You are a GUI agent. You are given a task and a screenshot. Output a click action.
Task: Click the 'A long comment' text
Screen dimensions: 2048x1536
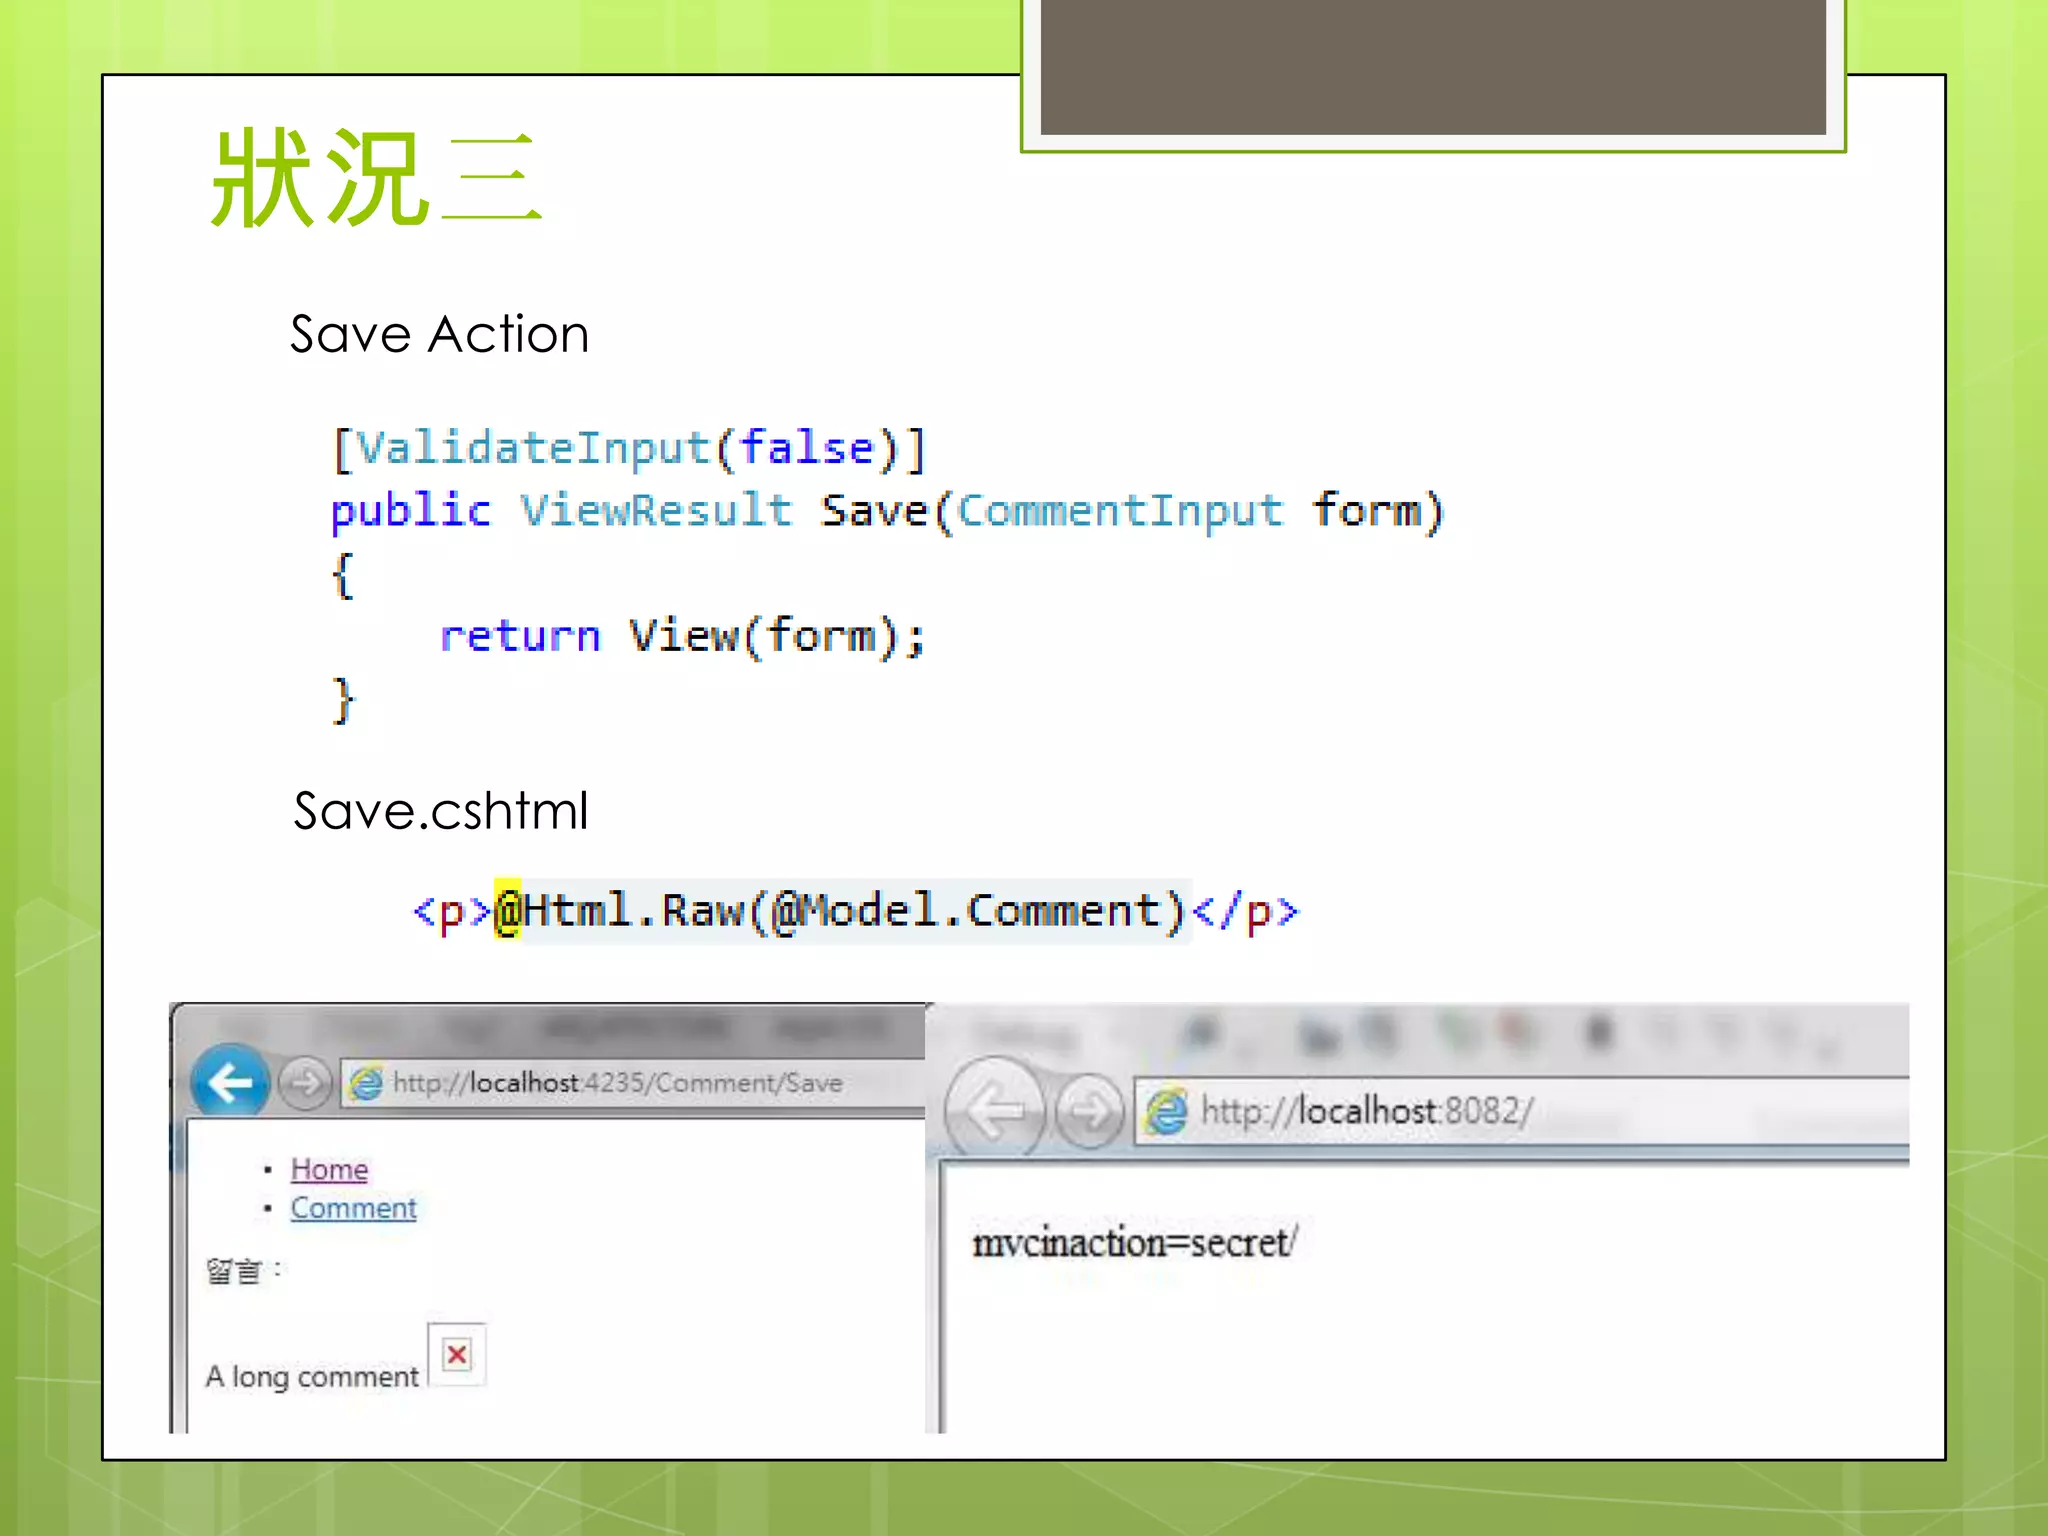coord(312,1377)
